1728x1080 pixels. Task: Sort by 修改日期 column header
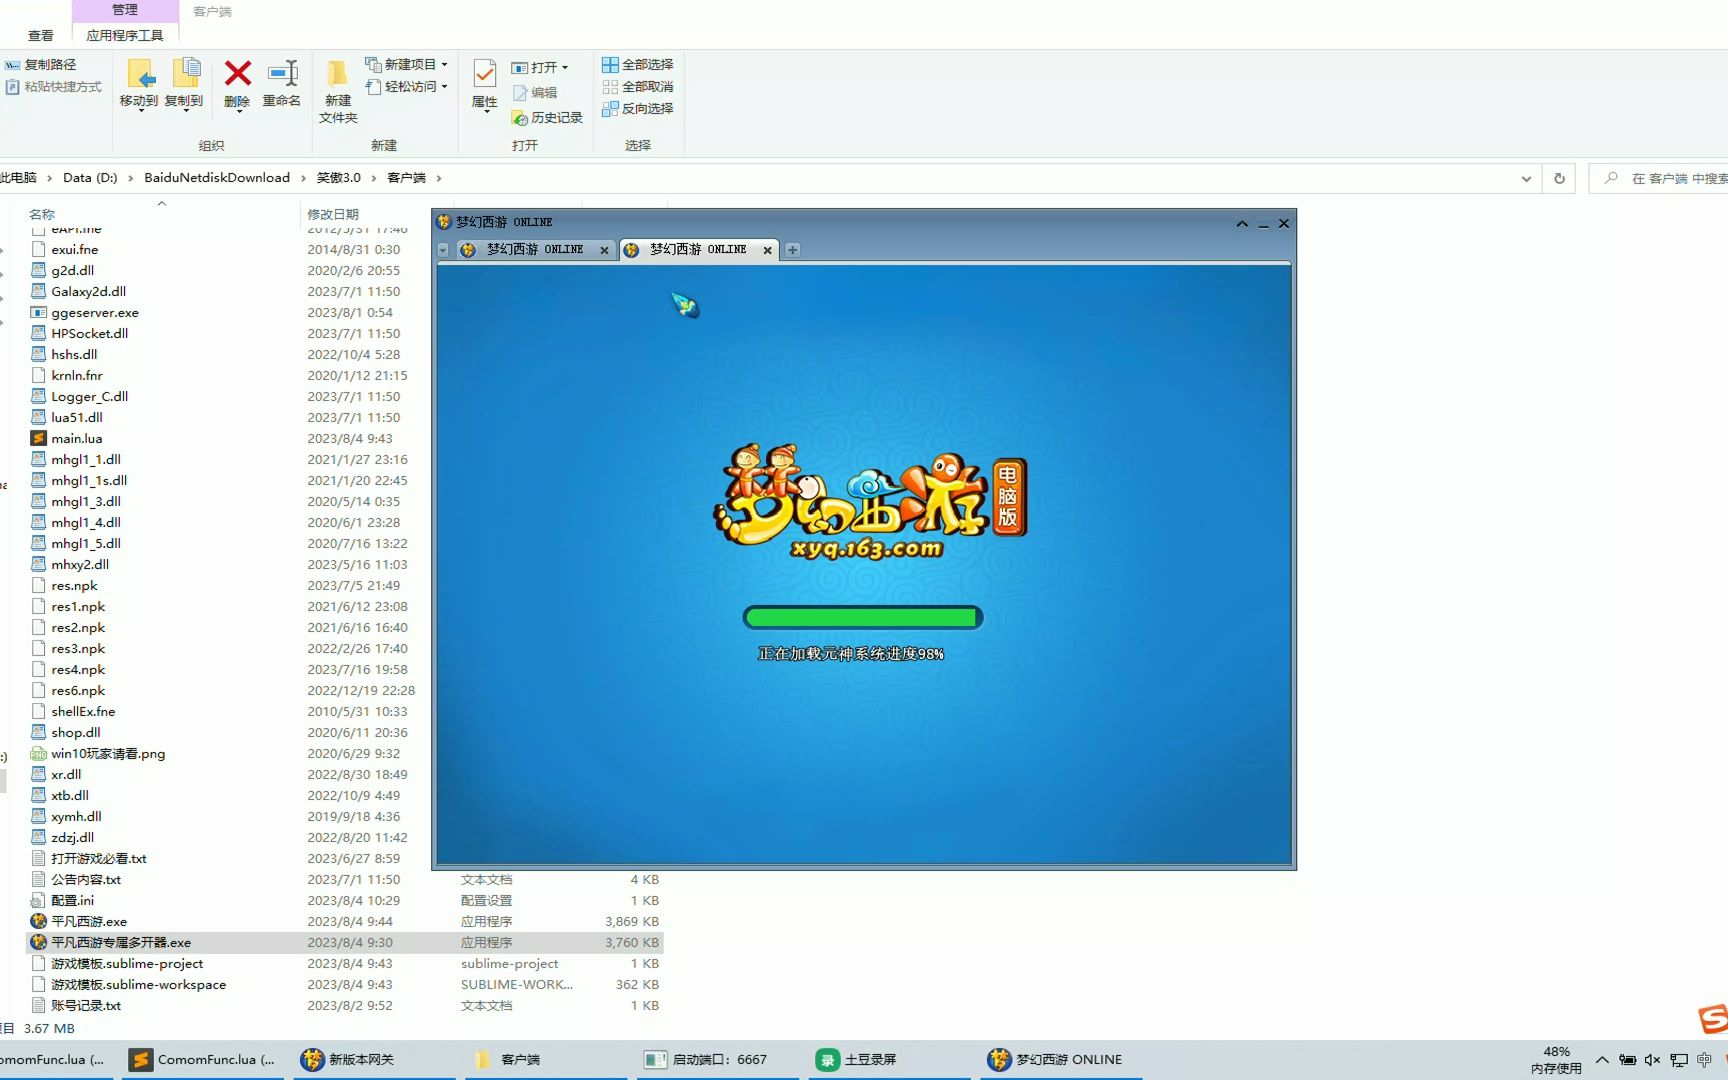click(333, 214)
